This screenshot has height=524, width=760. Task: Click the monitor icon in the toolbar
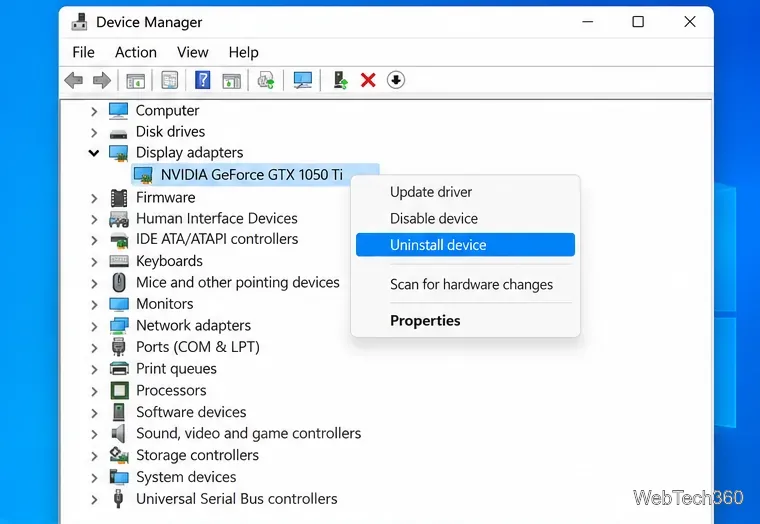point(303,80)
